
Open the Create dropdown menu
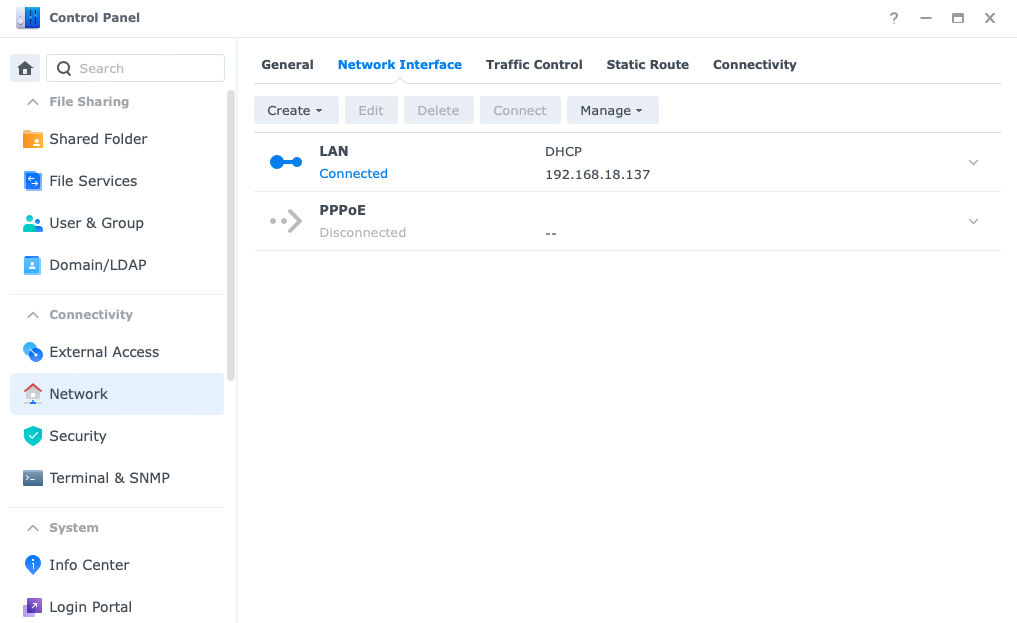pos(296,110)
